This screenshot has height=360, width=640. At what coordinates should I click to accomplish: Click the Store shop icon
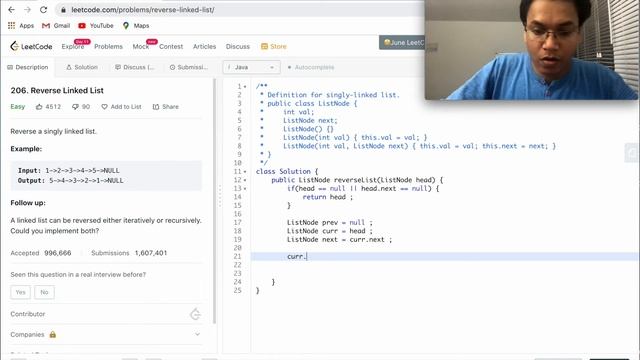tap(264, 46)
